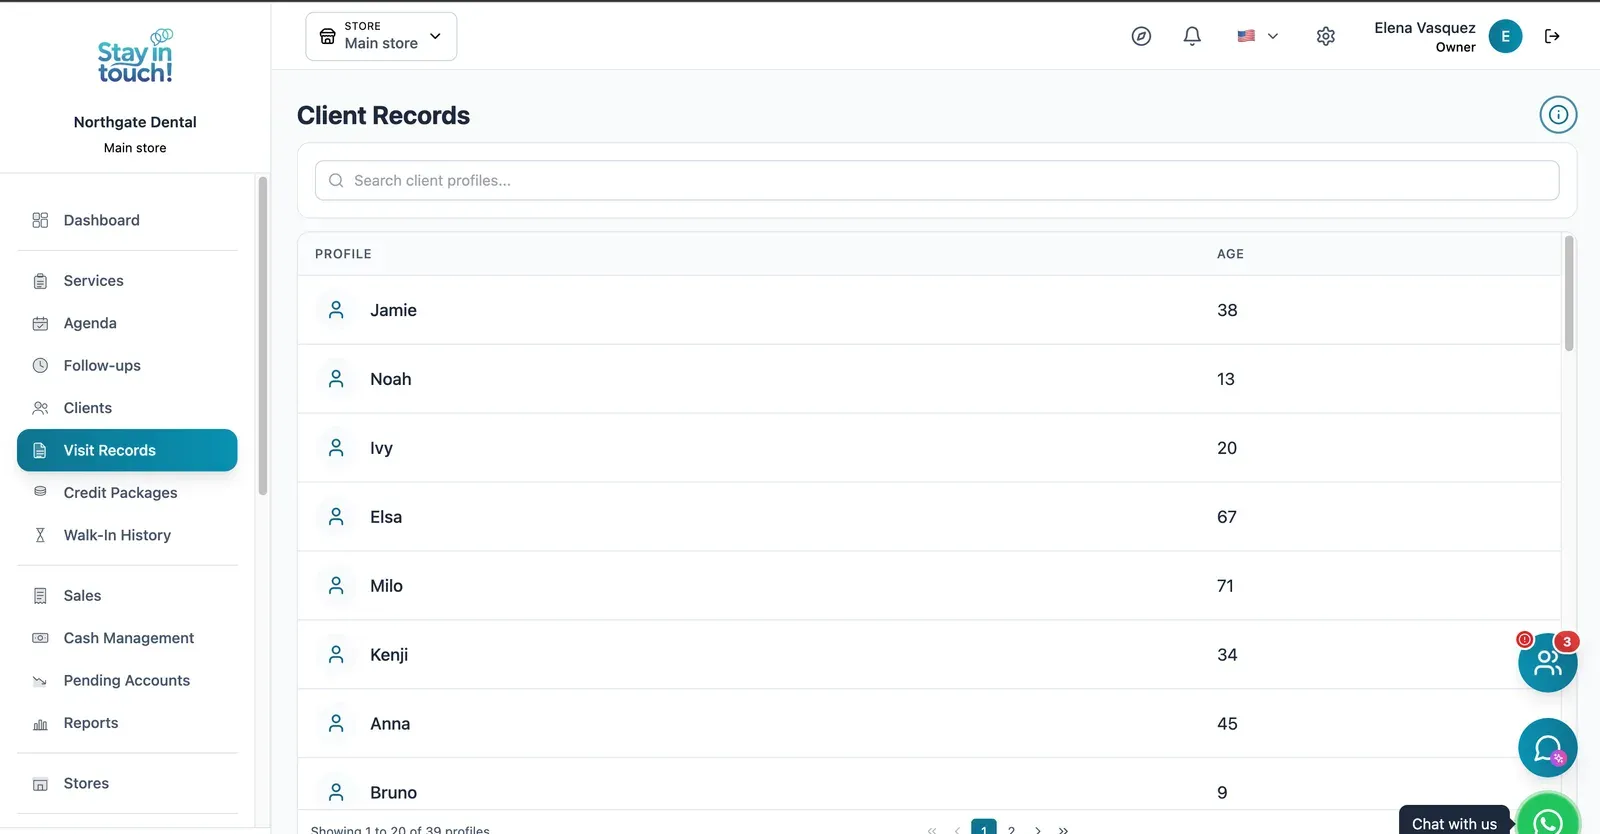Open the compass explore icon
The image size is (1600, 834).
click(1141, 36)
